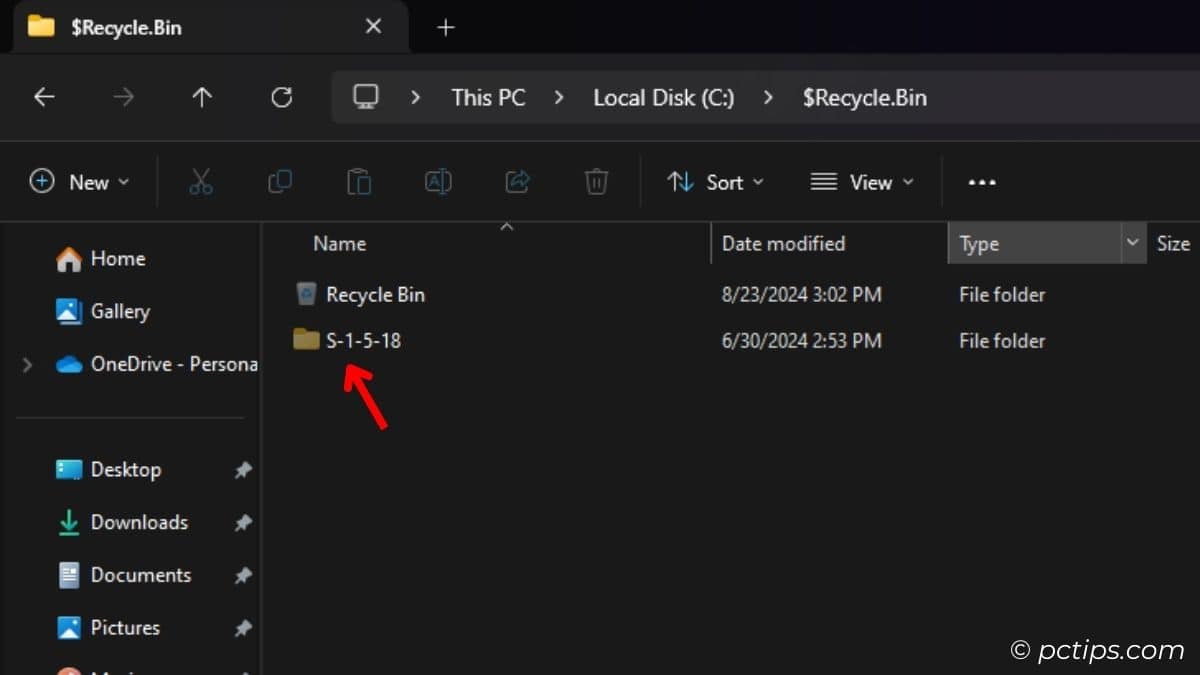Image resolution: width=1200 pixels, height=675 pixels.
Task: Click the Delete trash can icon
Action: (596, 182)
